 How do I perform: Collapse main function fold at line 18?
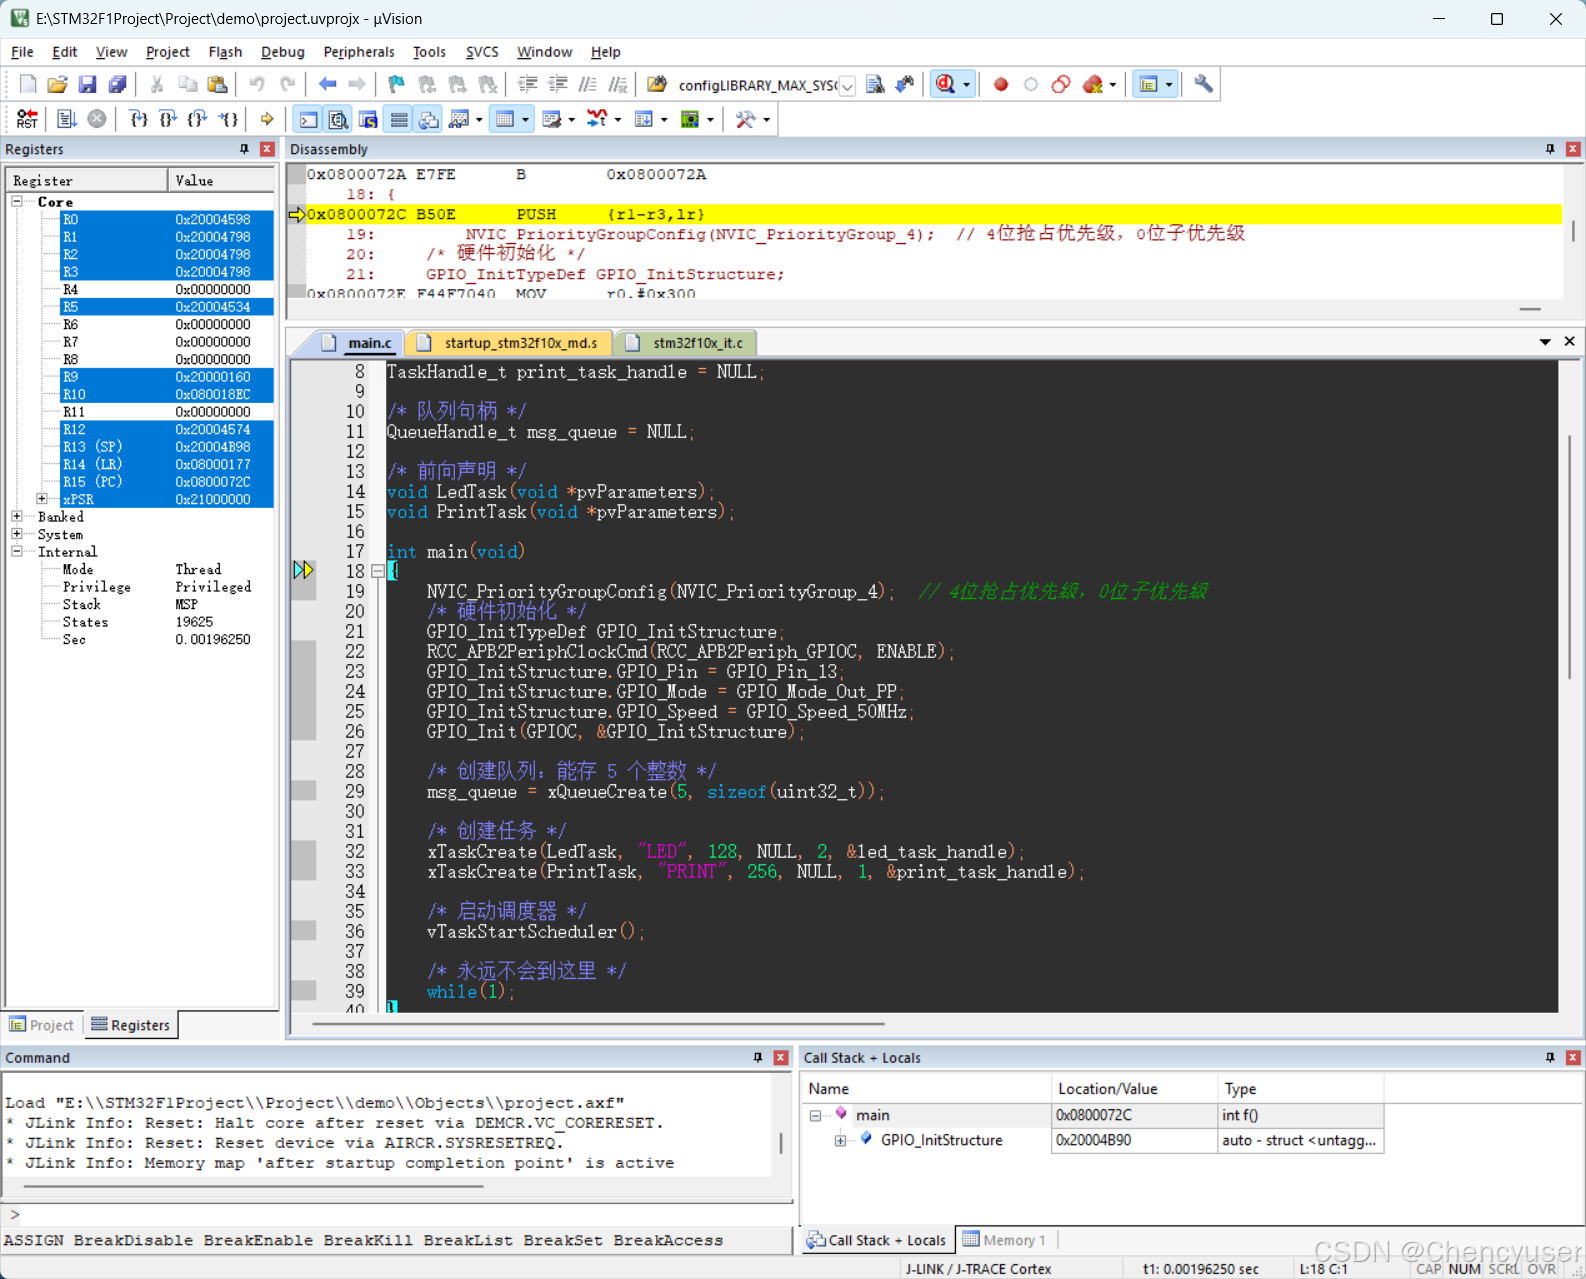[x=378, y=571]
